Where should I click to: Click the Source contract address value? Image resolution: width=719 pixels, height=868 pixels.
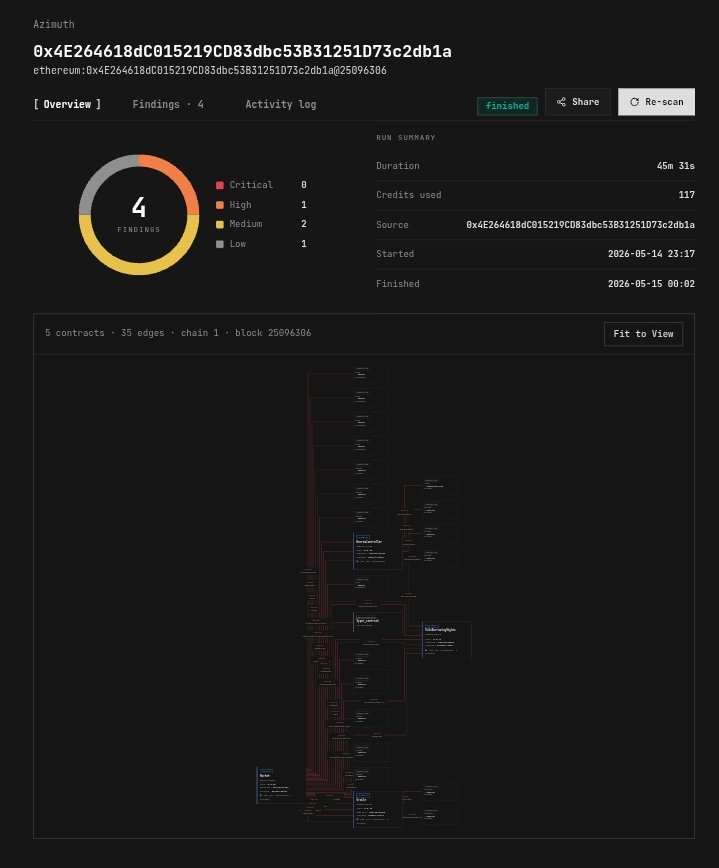[x=580, y=225]
